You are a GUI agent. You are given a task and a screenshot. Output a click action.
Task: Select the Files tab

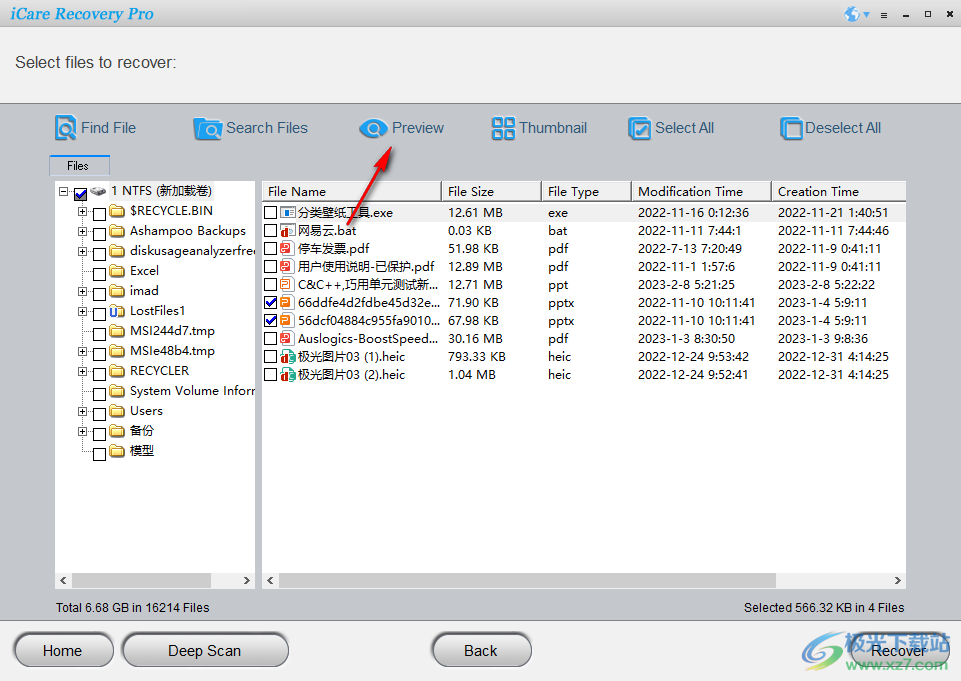coord(79,165)
